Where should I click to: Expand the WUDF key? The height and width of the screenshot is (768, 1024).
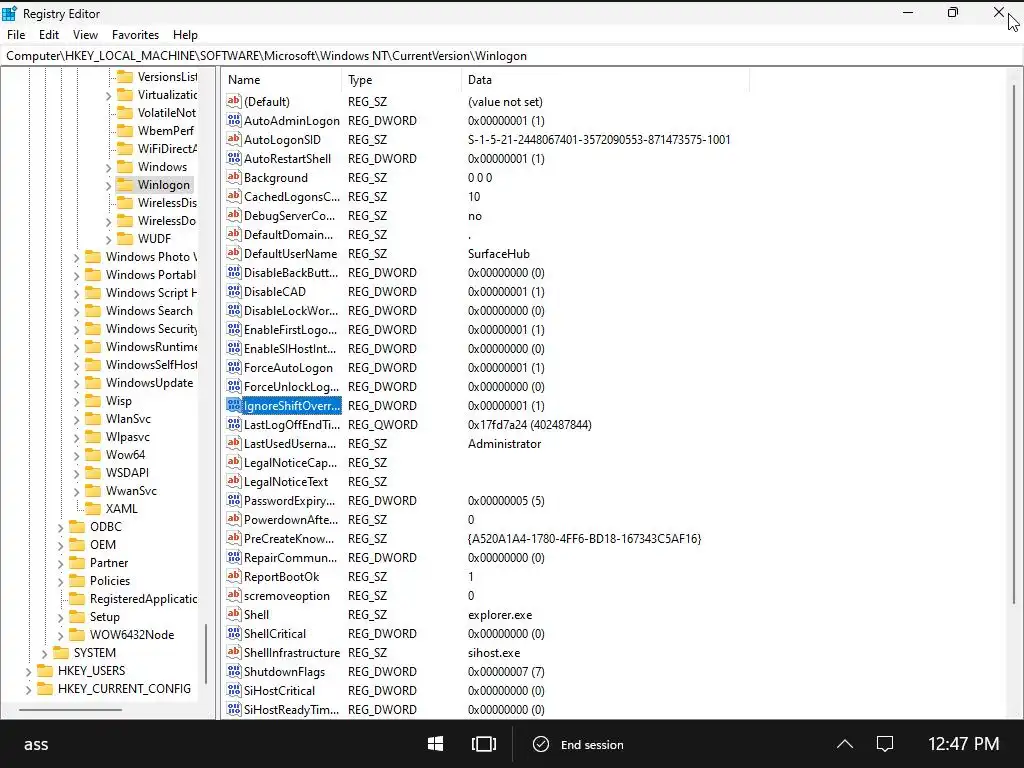coord(108,240)
